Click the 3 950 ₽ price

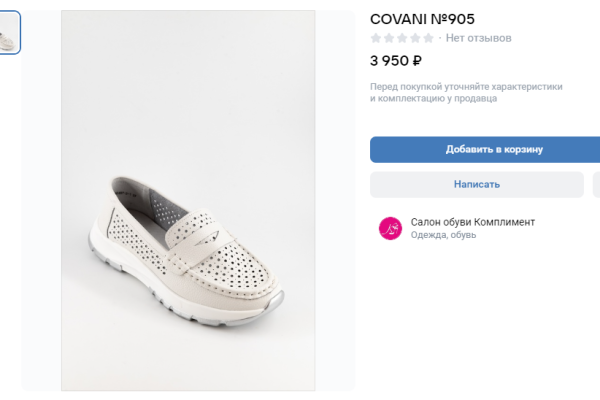395,60
